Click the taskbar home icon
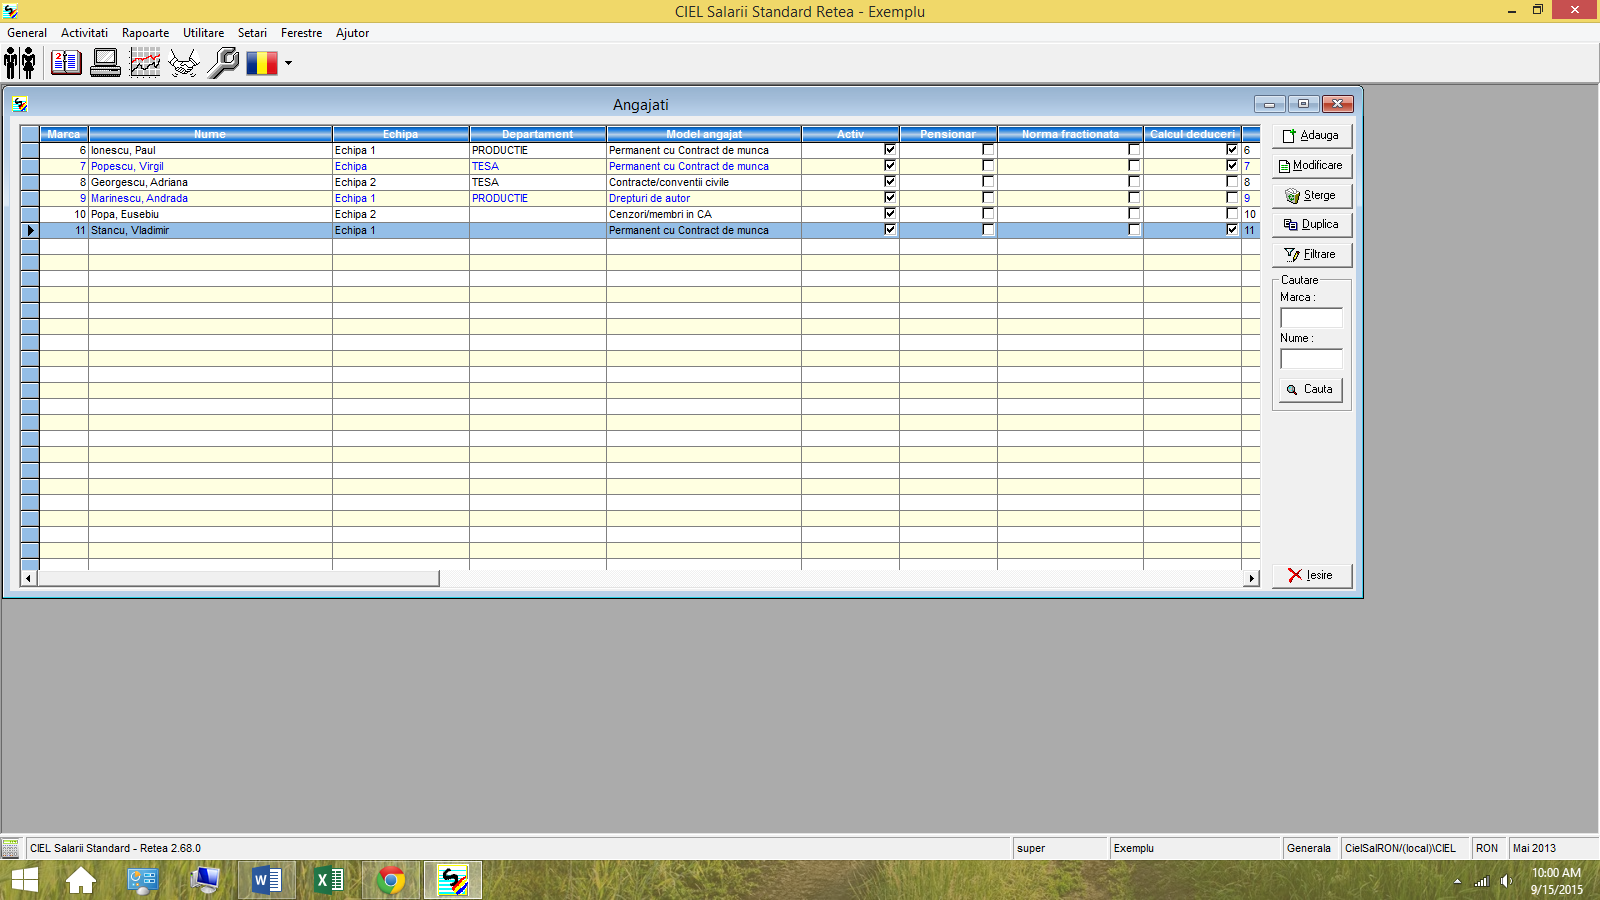The image size is (1600, 900). click(x=81, y=880)
